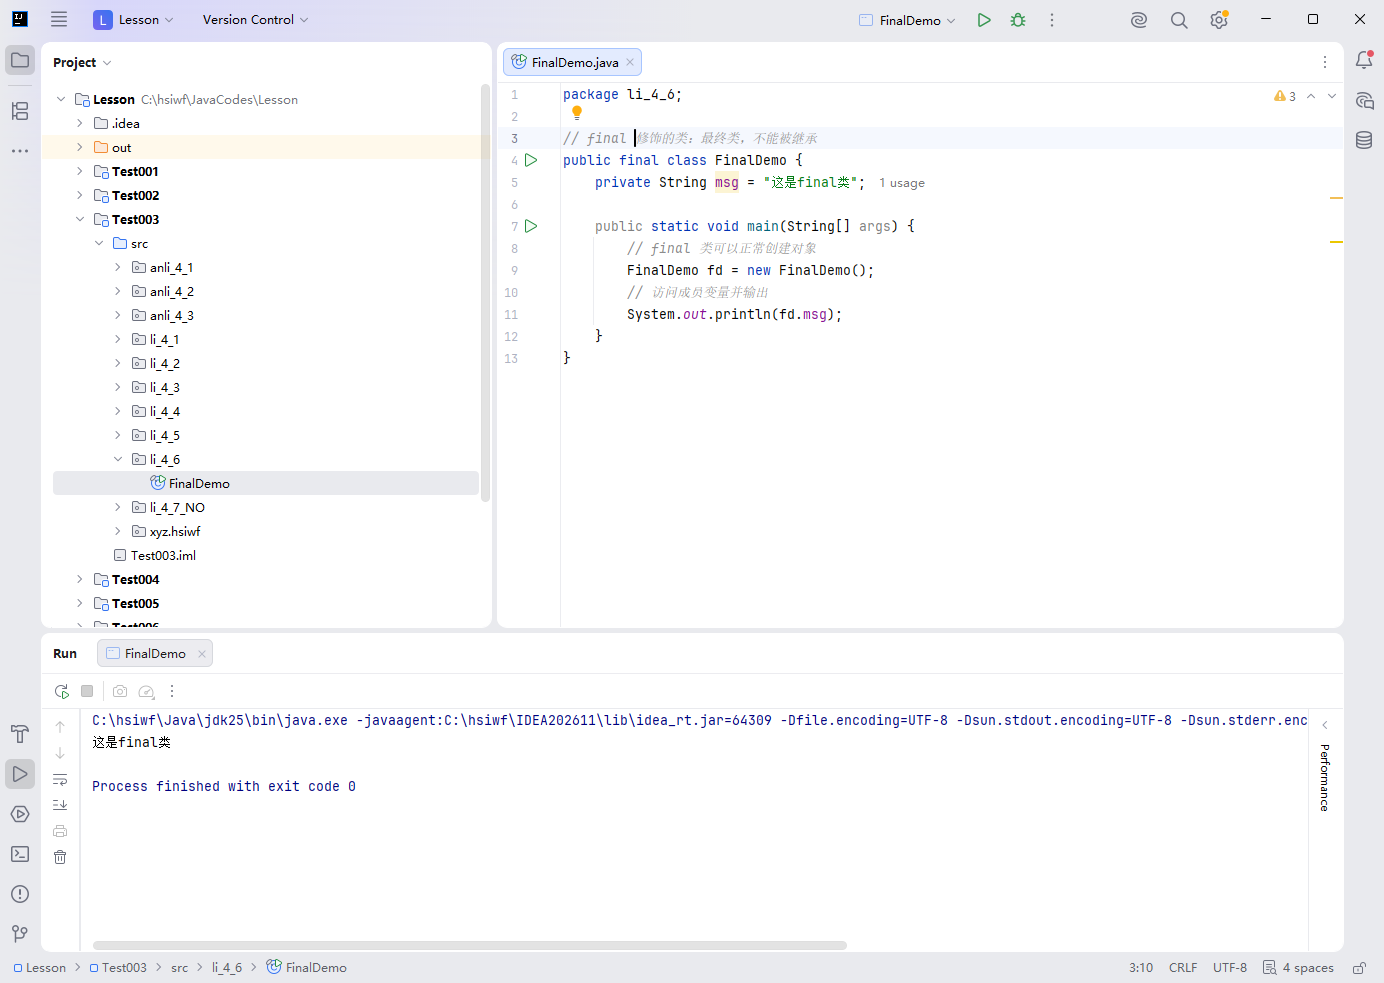Collapse the li_4_6 package

[118, 459]
